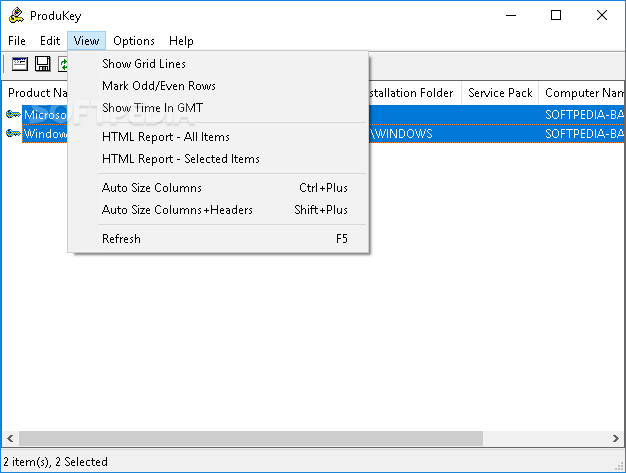626x473 pixels.
Task: Click SOFTPEDIA-BA cell in the Microso row
Action: tap(582, 115)
